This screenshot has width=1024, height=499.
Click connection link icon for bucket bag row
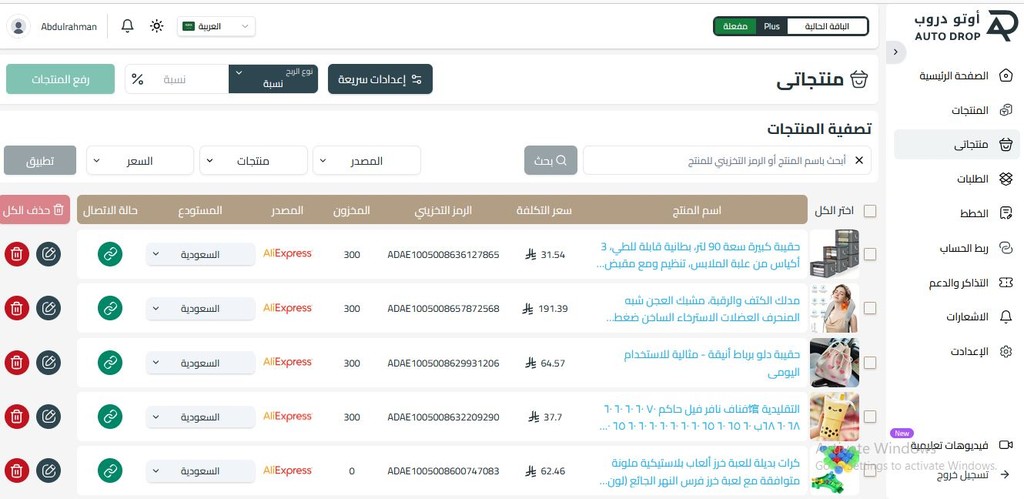tap(110, 362)
